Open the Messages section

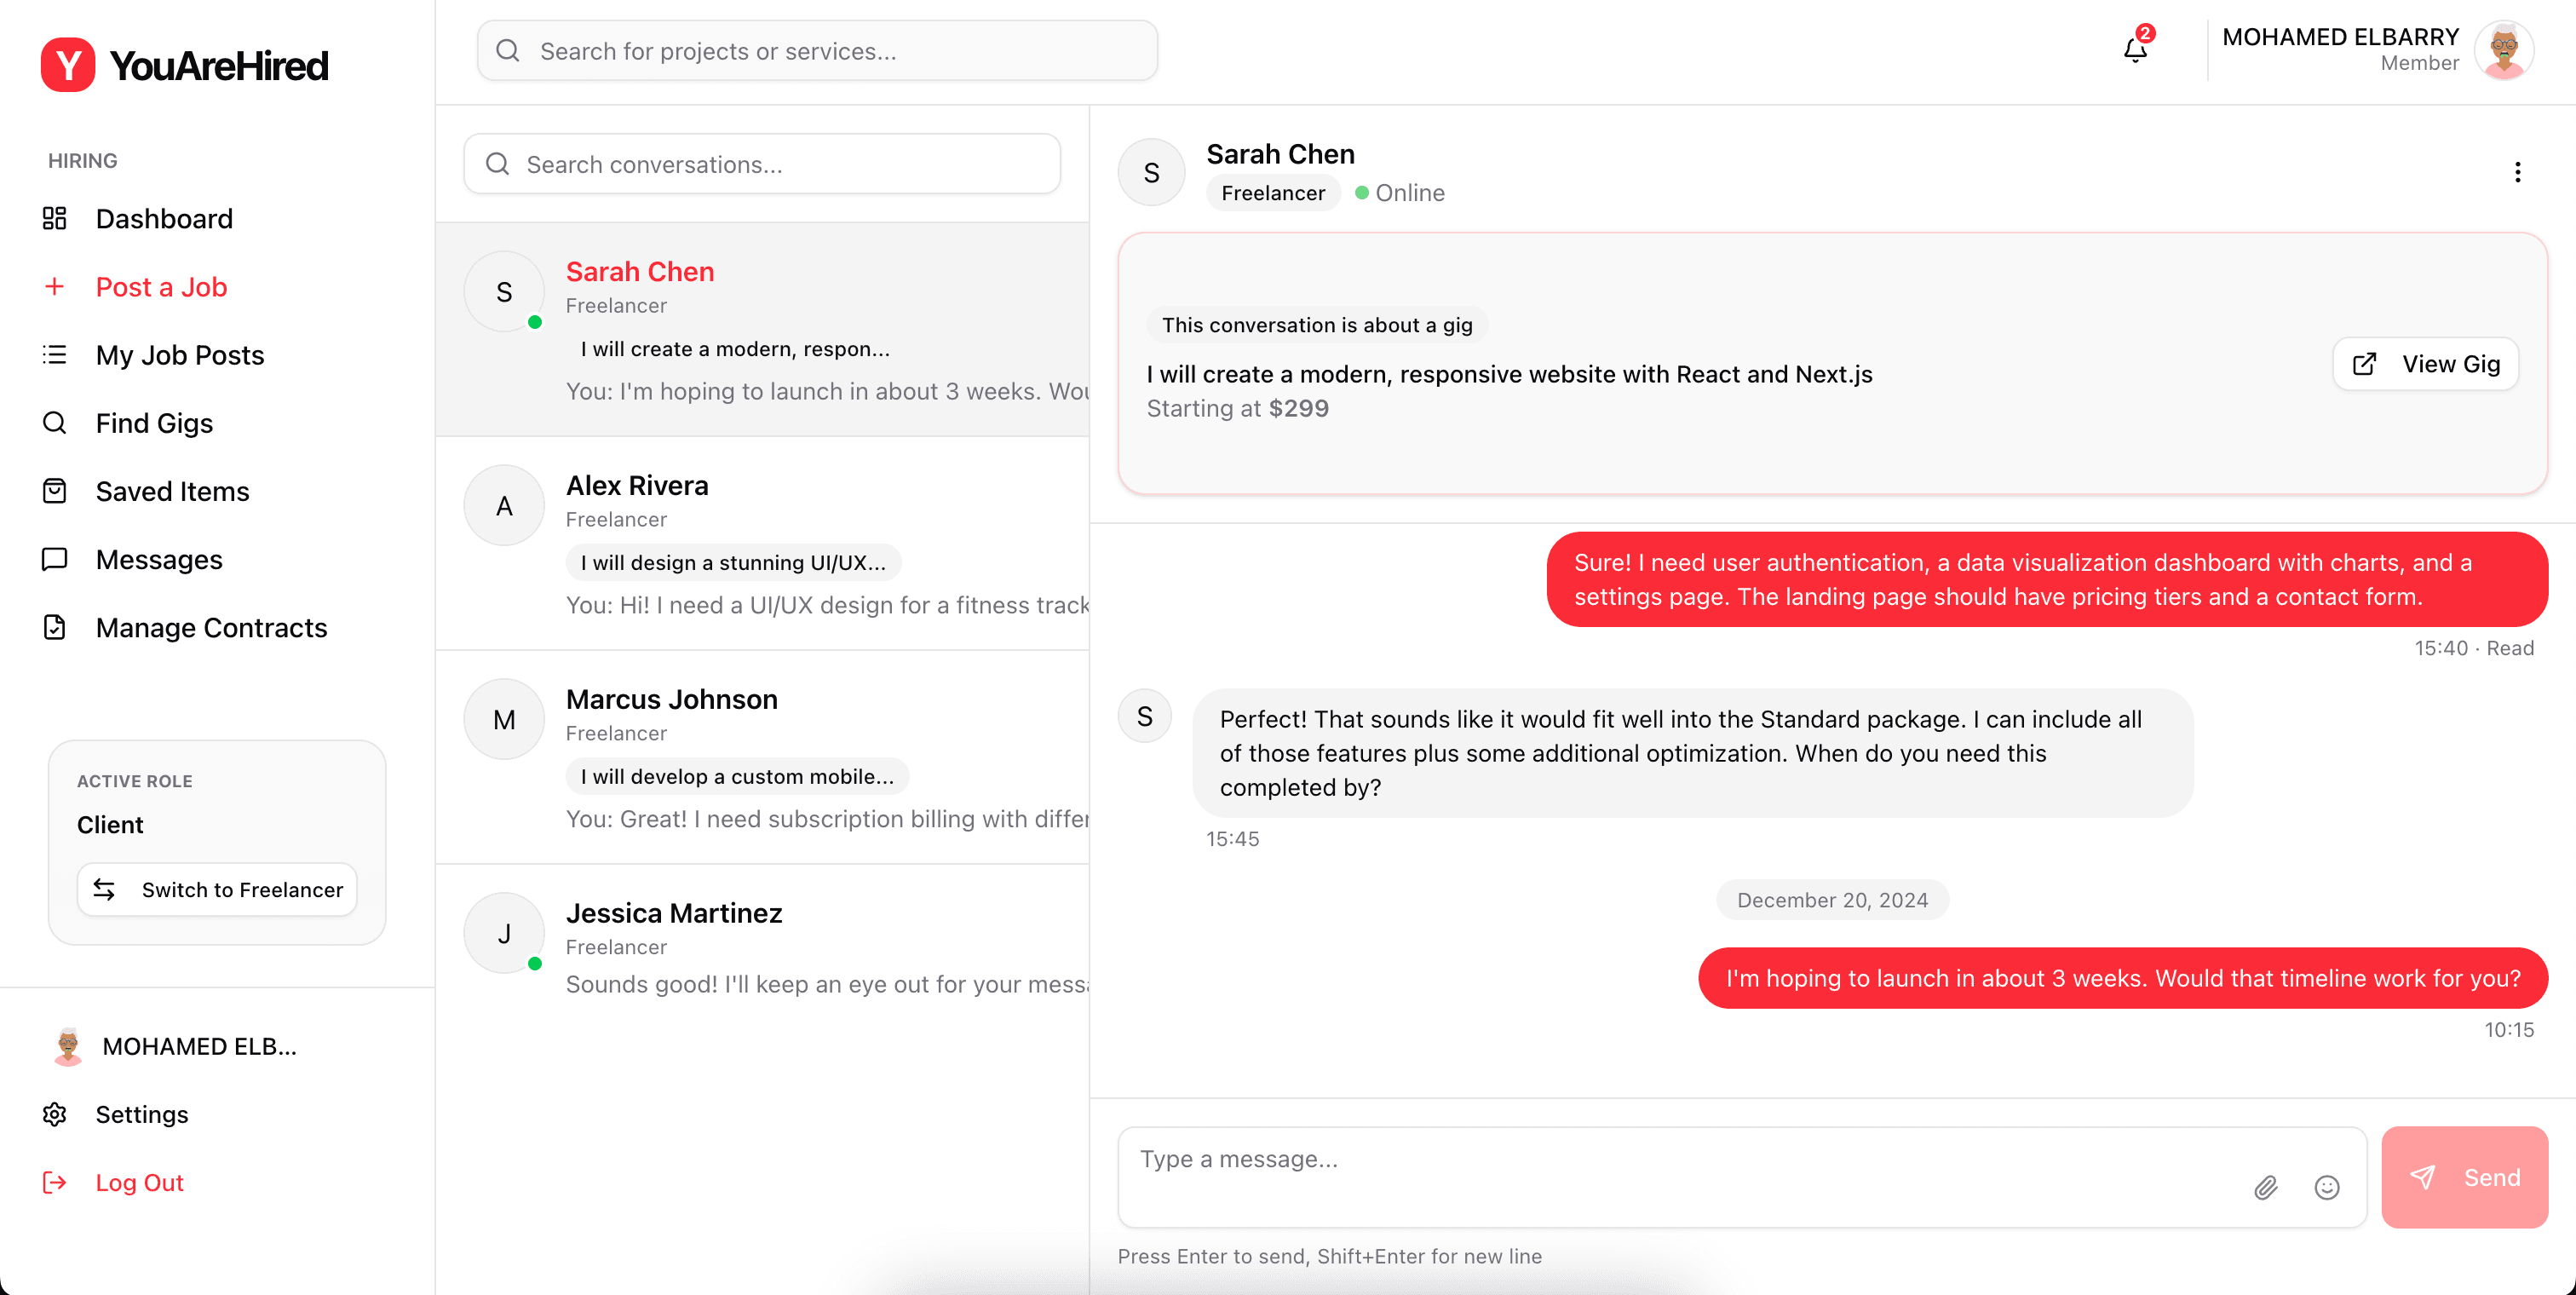click(x=159, y=559)
